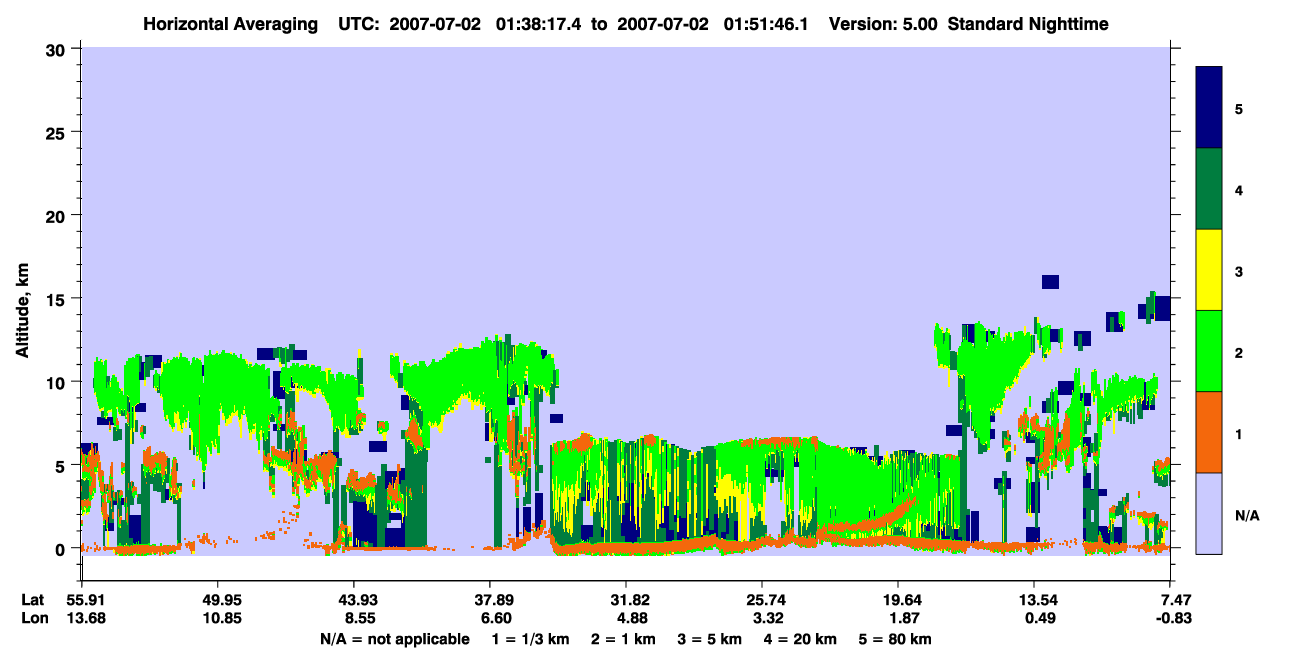Click the 'Lat' row label
Viewport: 1300px width, 667px height.
coord(33,600)
